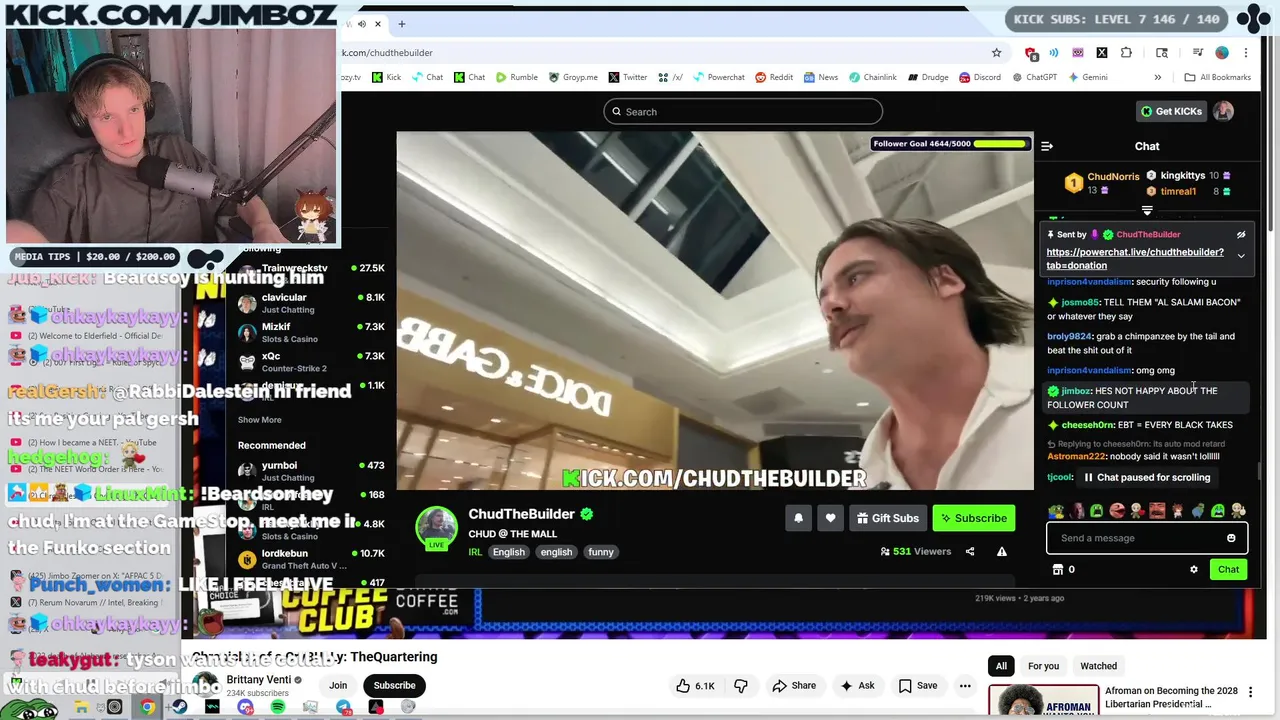Open the ChatGPT bookmark
Viewport: 1280px width, 720px height.
tap(1034, 77)
